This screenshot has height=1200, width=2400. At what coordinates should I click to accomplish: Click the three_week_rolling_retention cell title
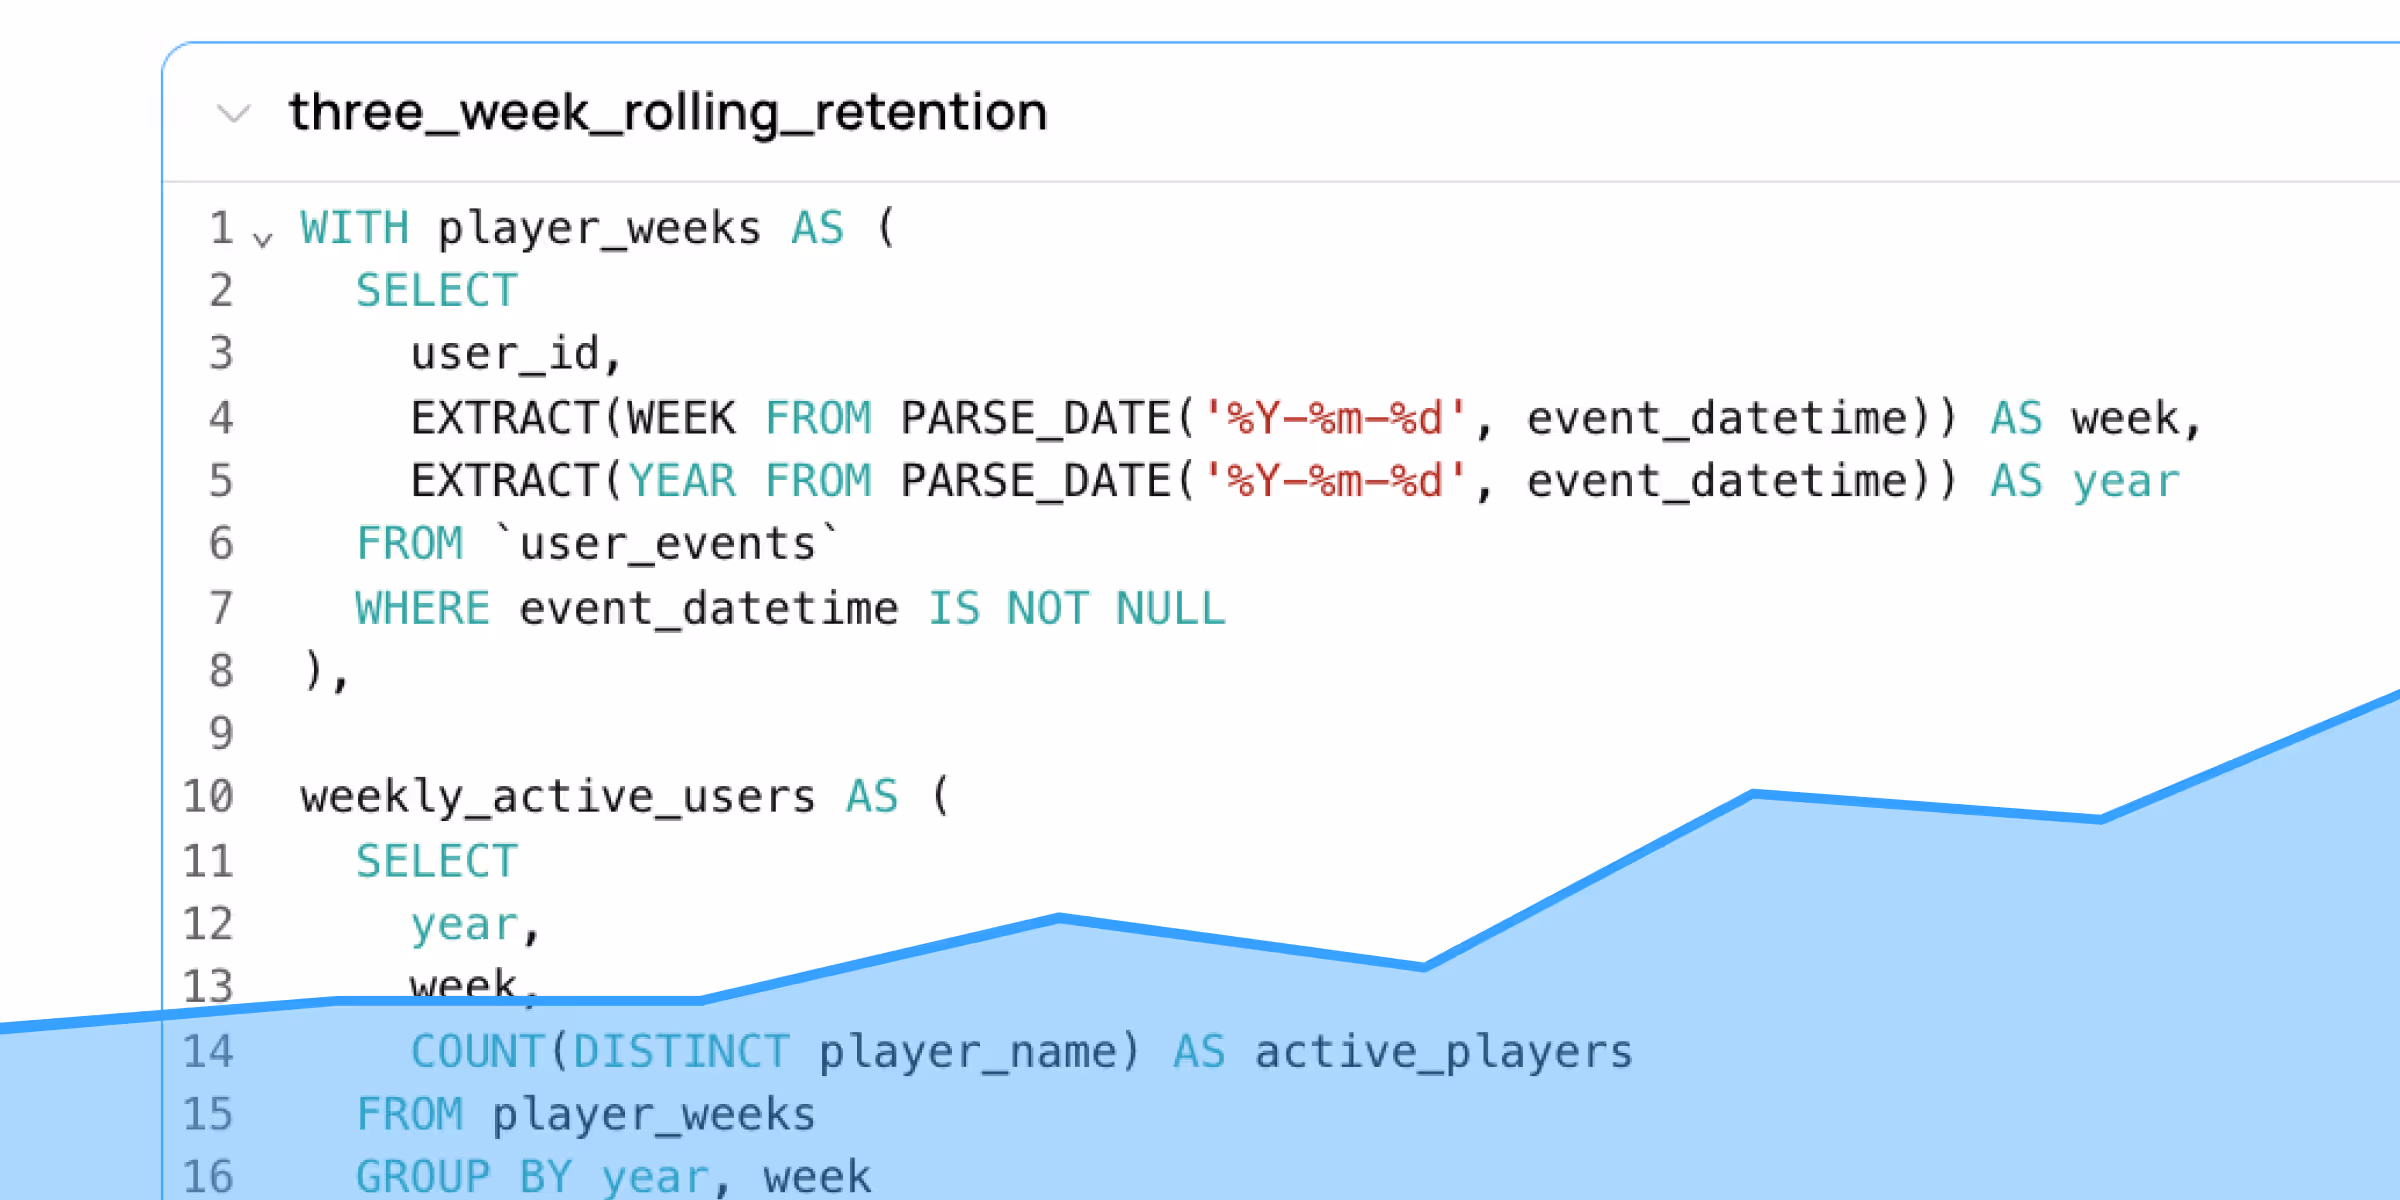[x=668, y=112]
